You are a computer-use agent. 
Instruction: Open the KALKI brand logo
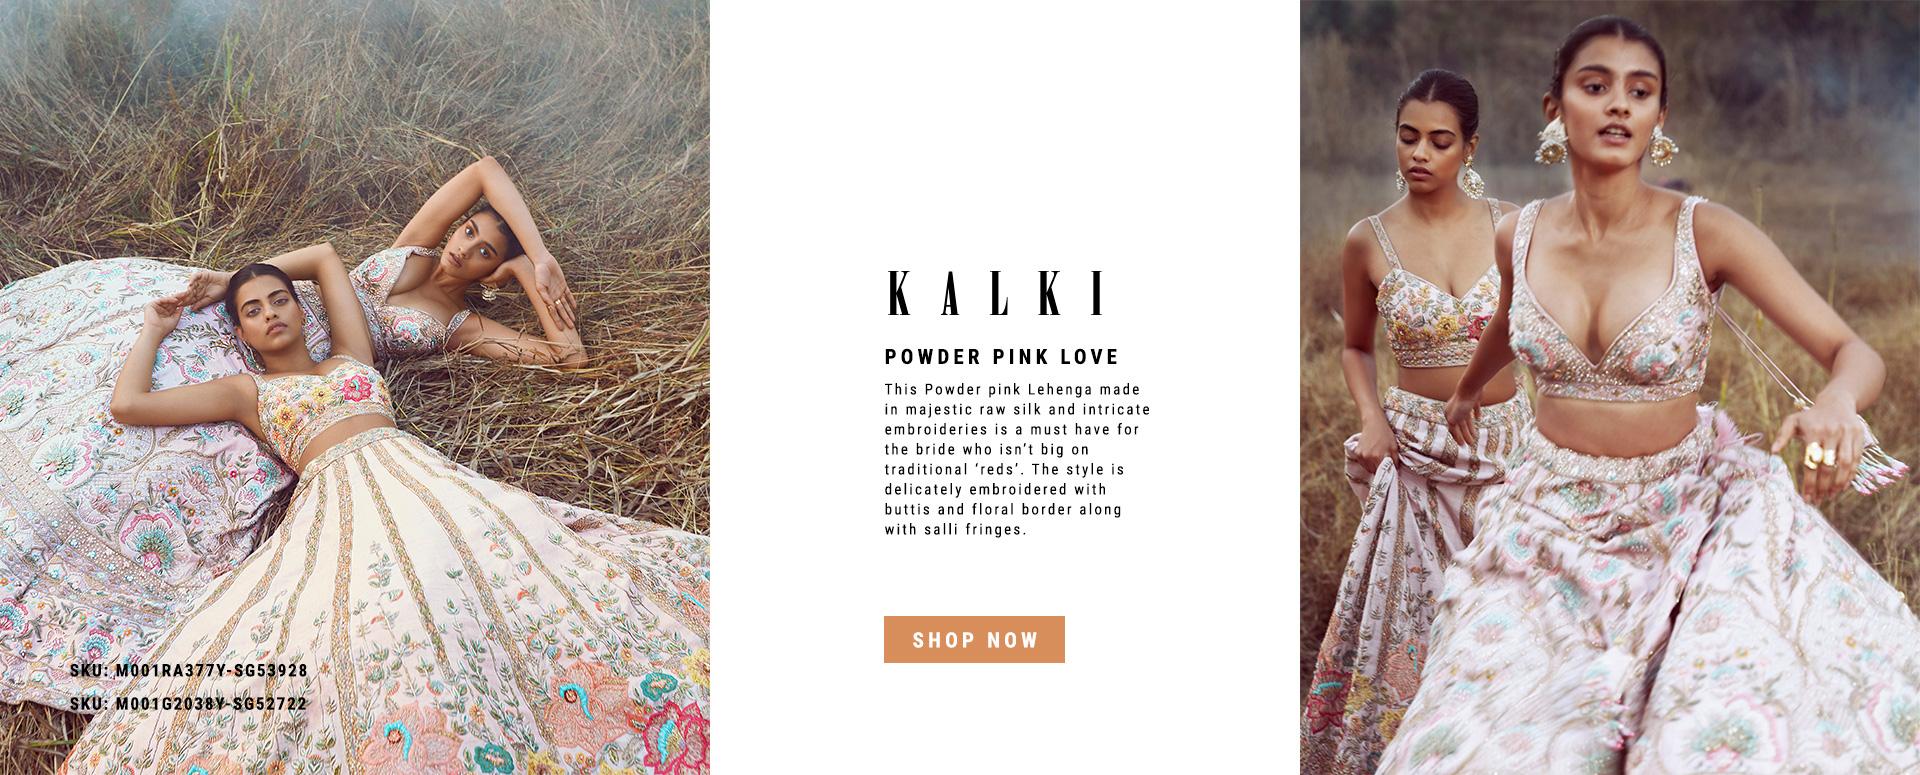997,290
